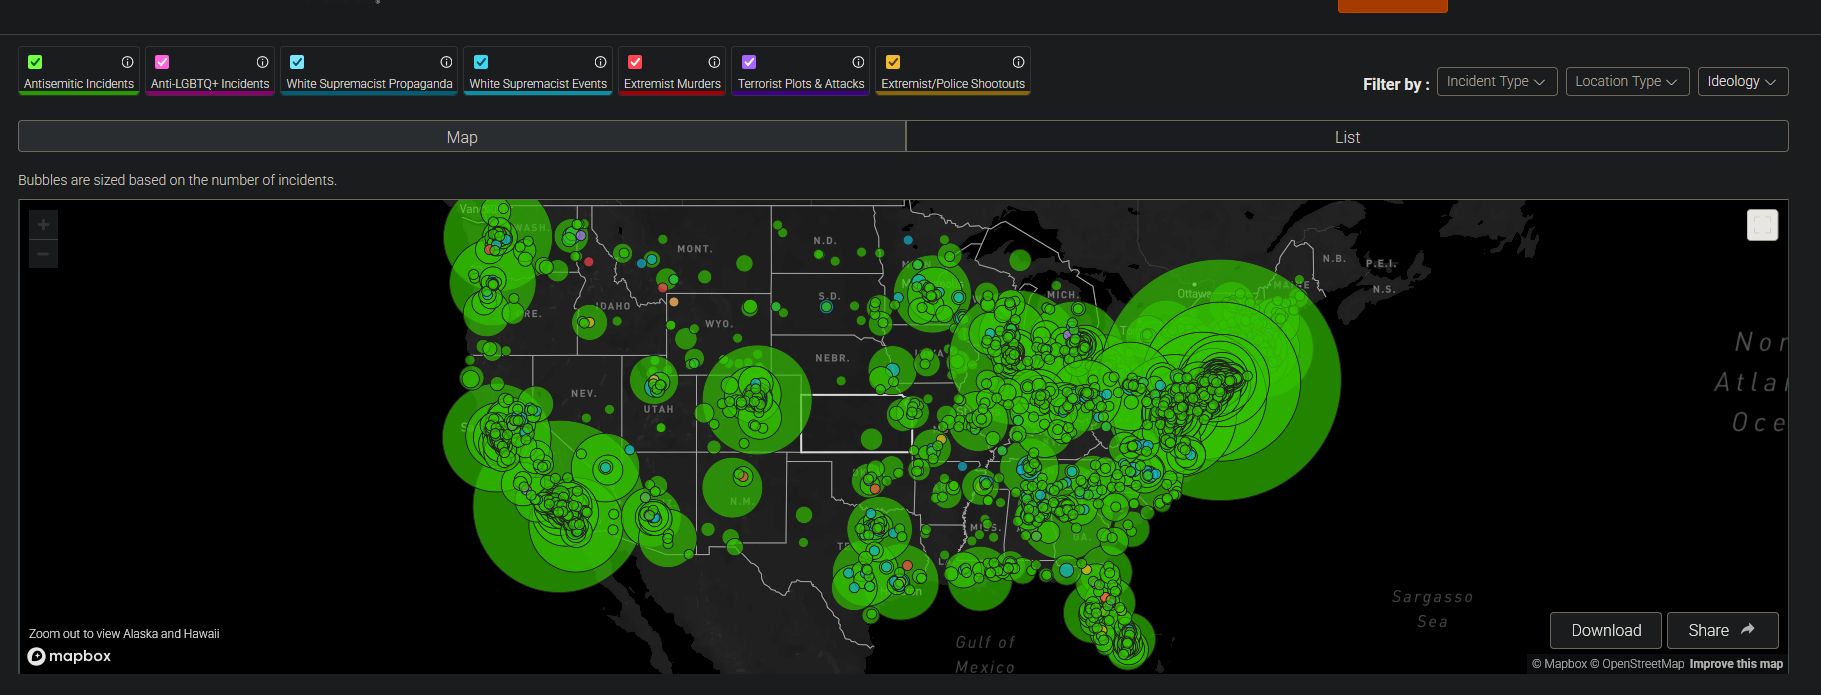Switch to the Map tab
Viewport: 1821px width, 695px height.
(x=462, y=137)
